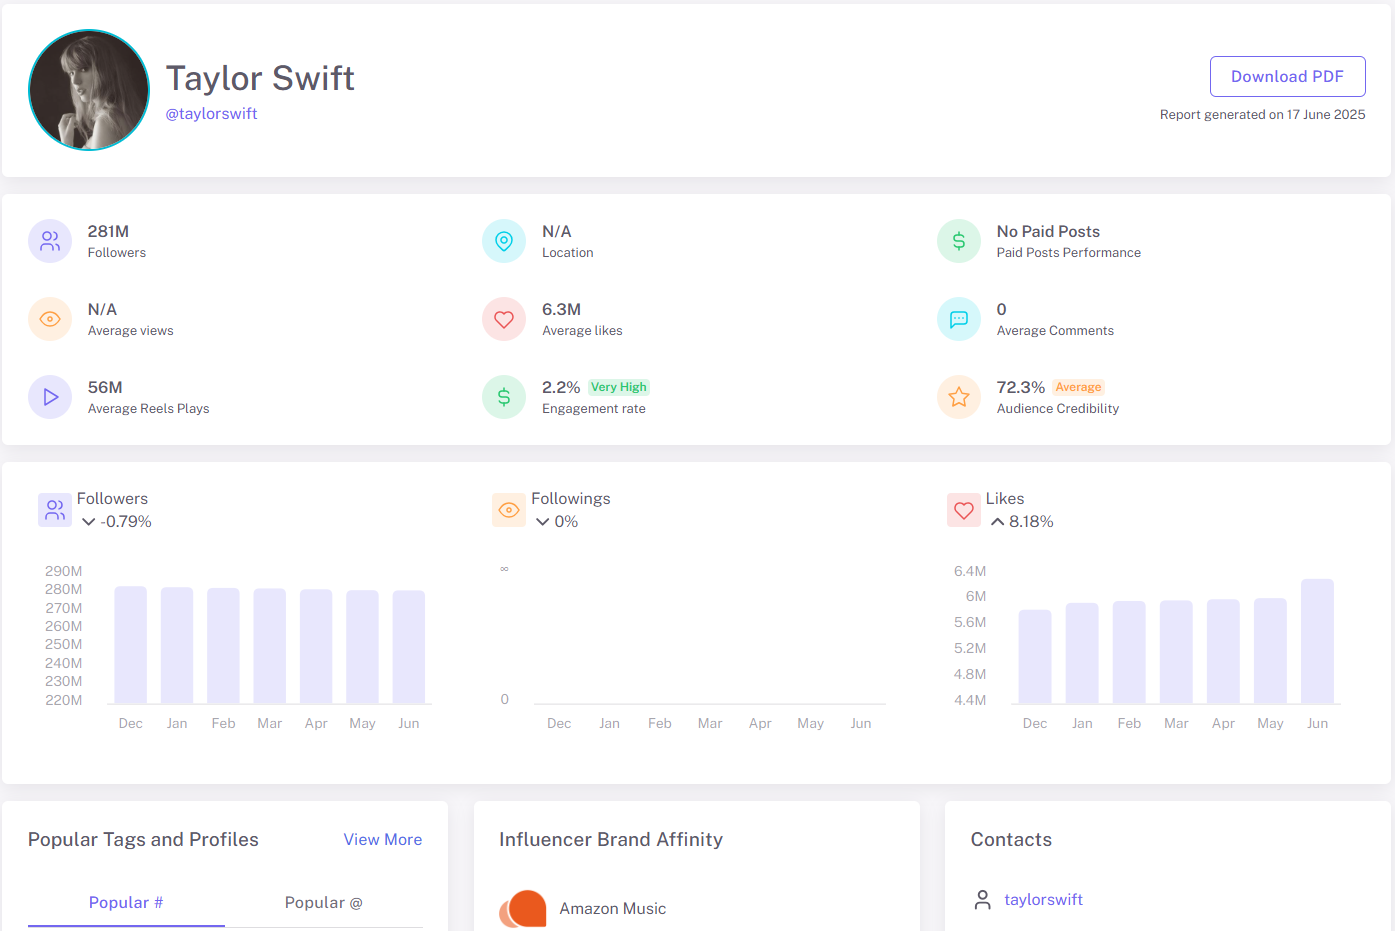Click the 72.3% audience credibility value
This screenshot has height=931, width=1395.
pos(1021,388)
